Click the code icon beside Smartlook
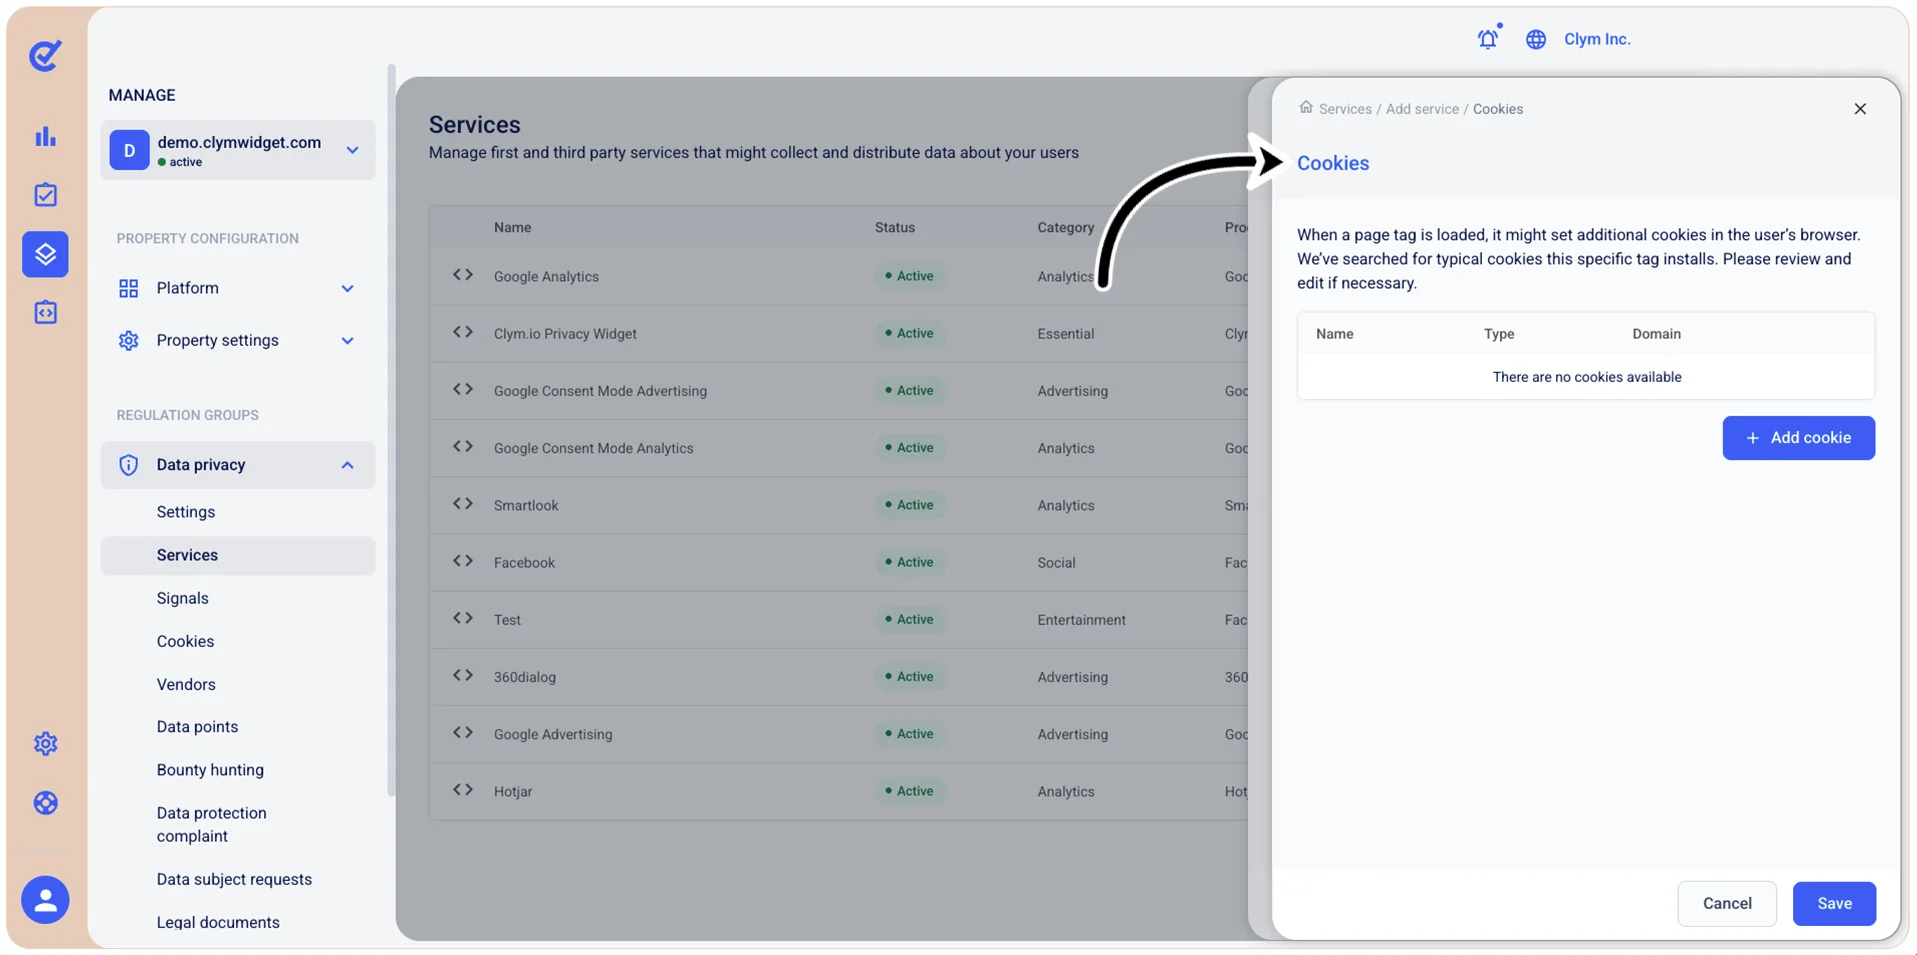1917x955 pixels. point(462,504)
